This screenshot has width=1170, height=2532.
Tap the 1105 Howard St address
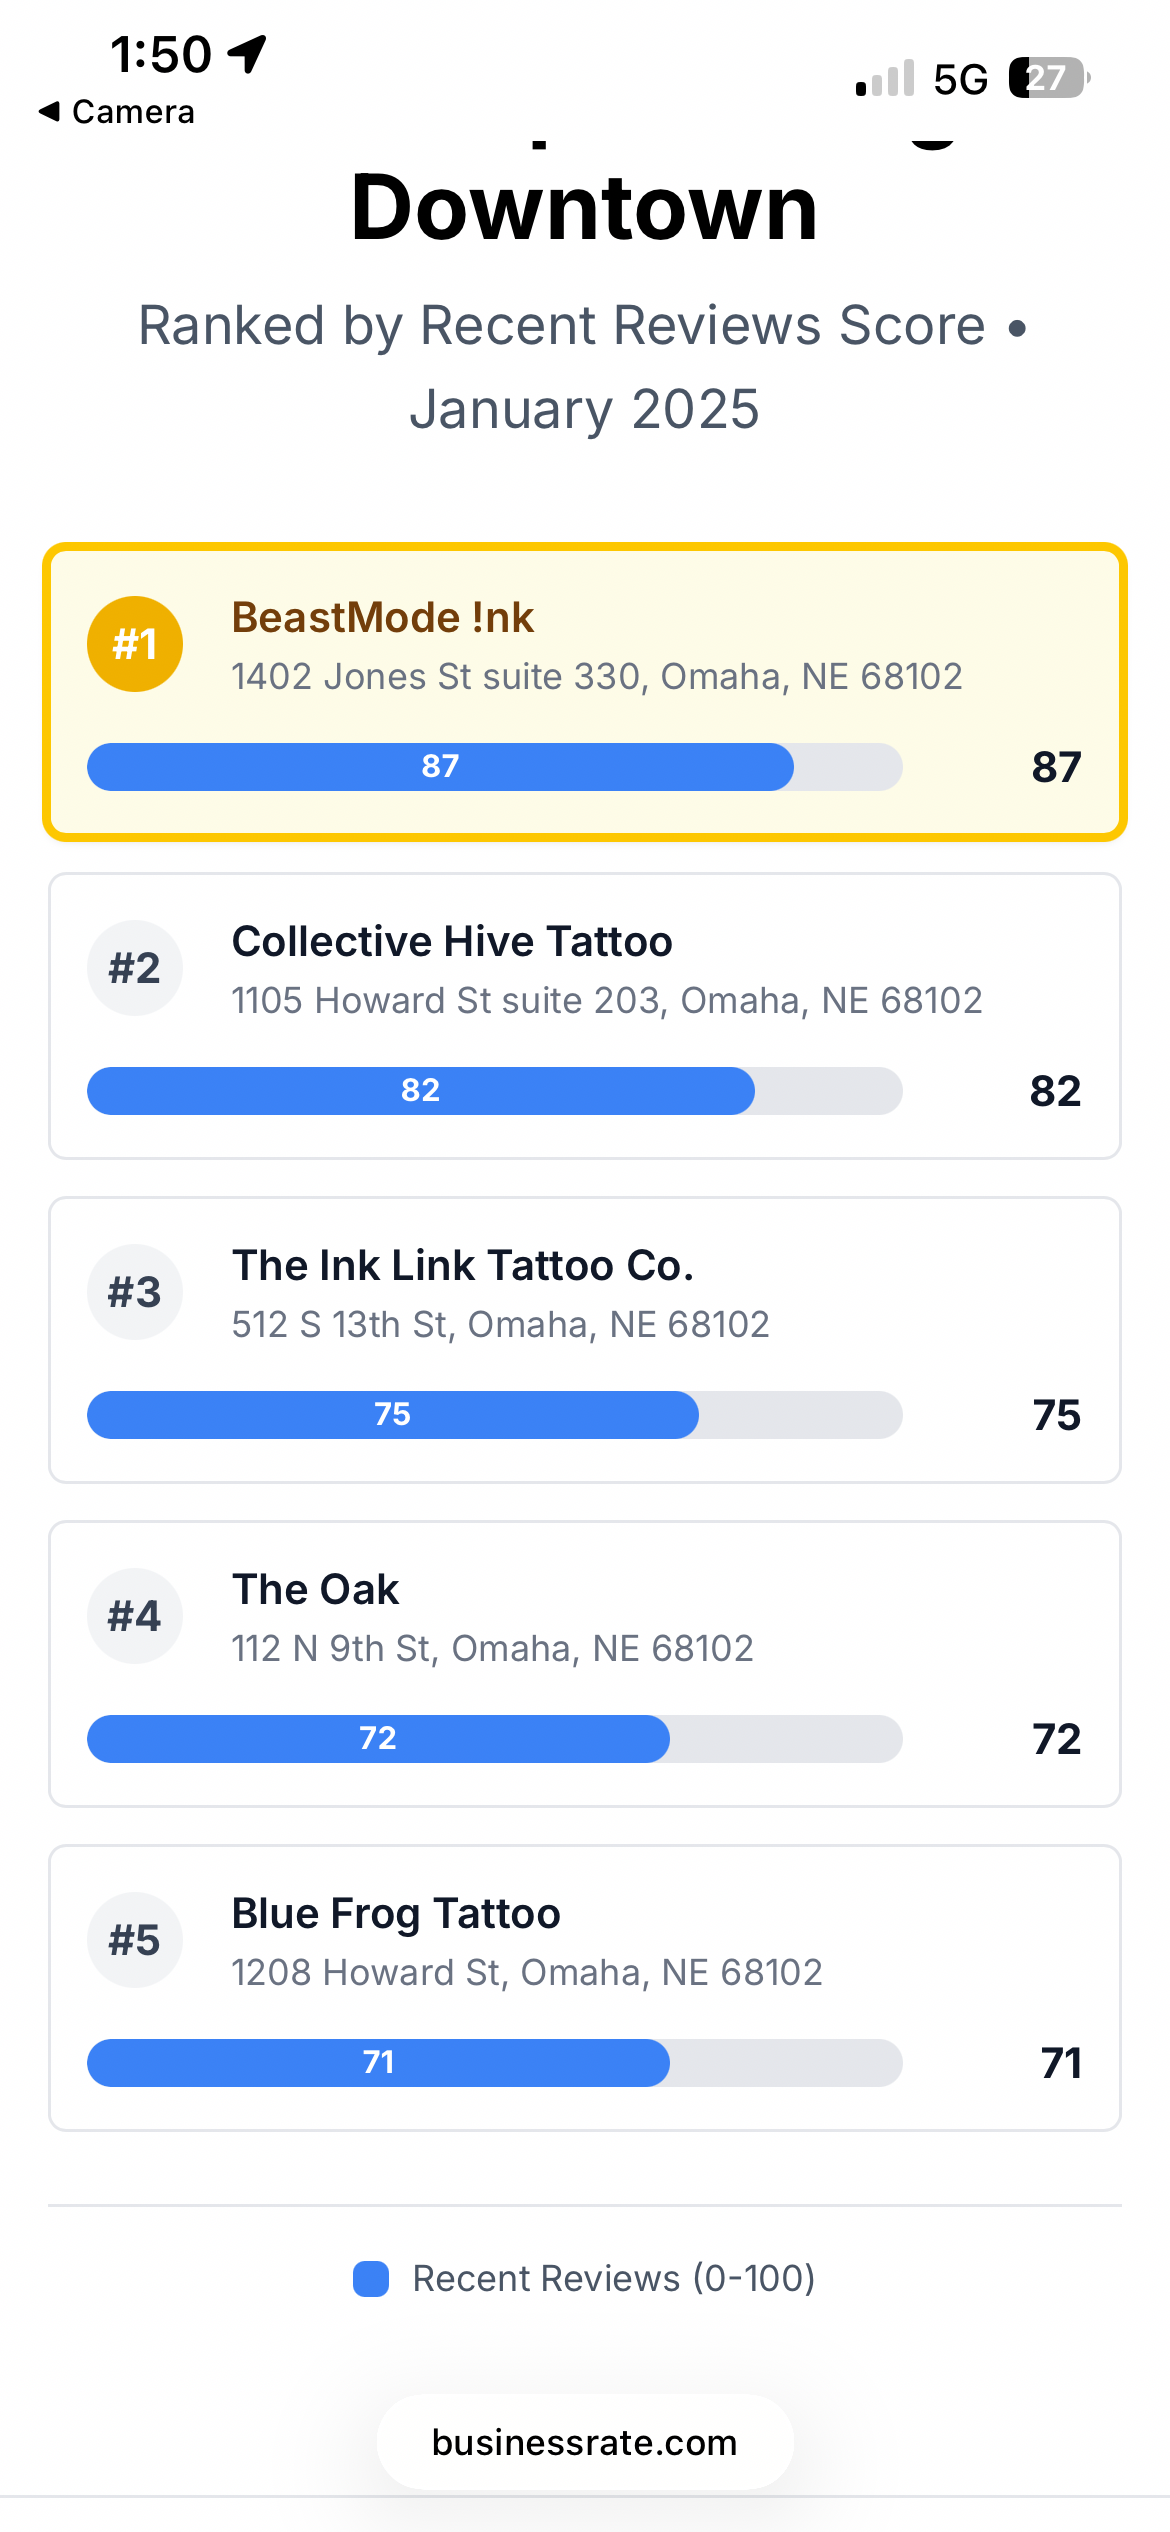click(607, 1000)
